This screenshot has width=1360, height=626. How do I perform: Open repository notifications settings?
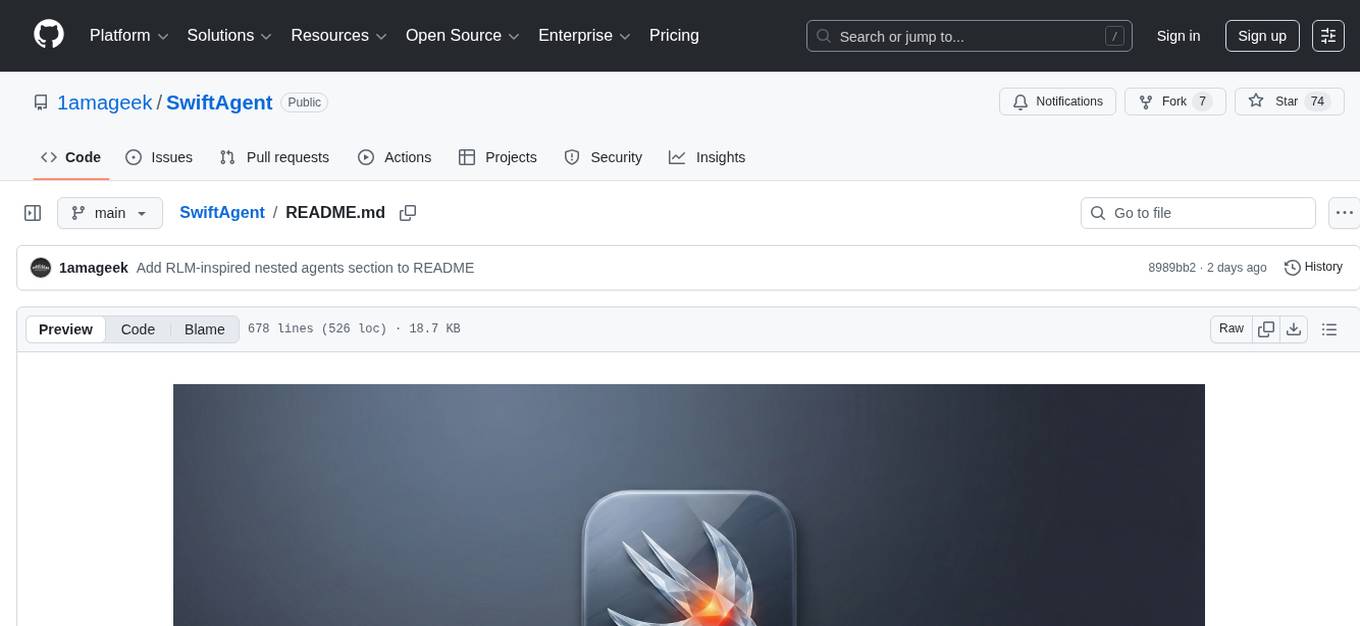[1057, 101]
